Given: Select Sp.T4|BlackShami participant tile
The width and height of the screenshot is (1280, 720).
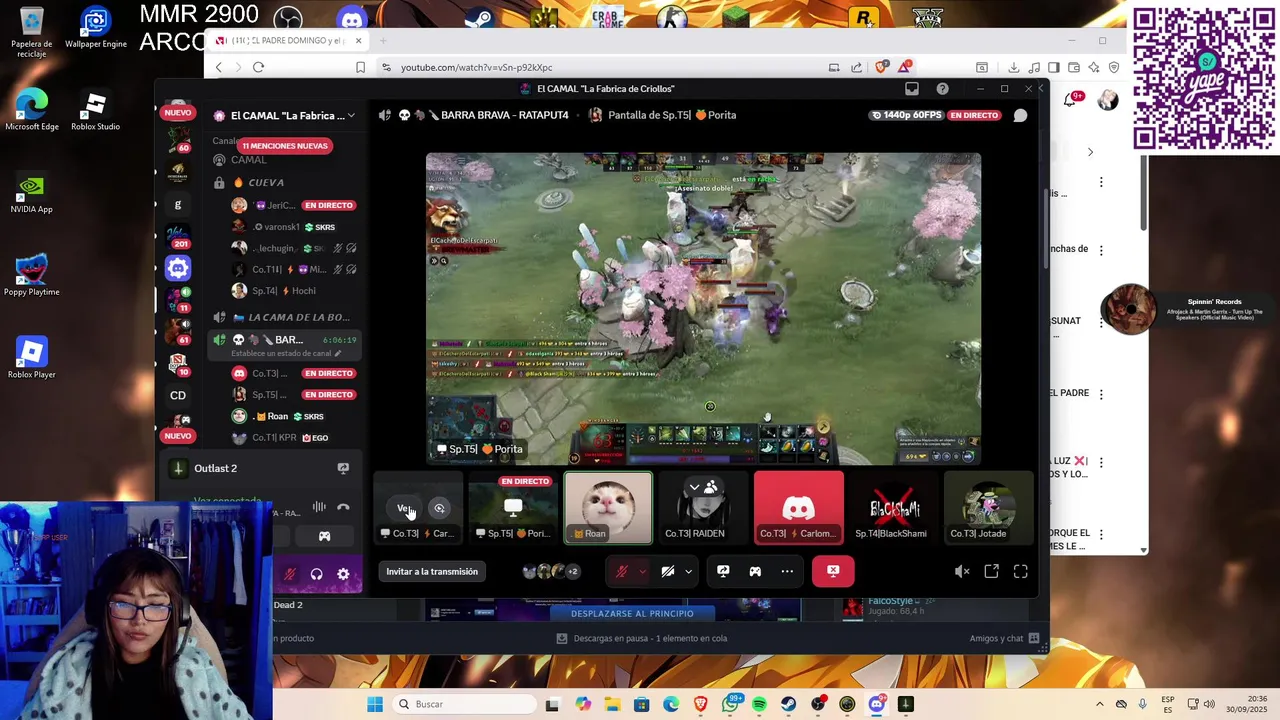Looking at the screenshot, I should pos(893,508).
